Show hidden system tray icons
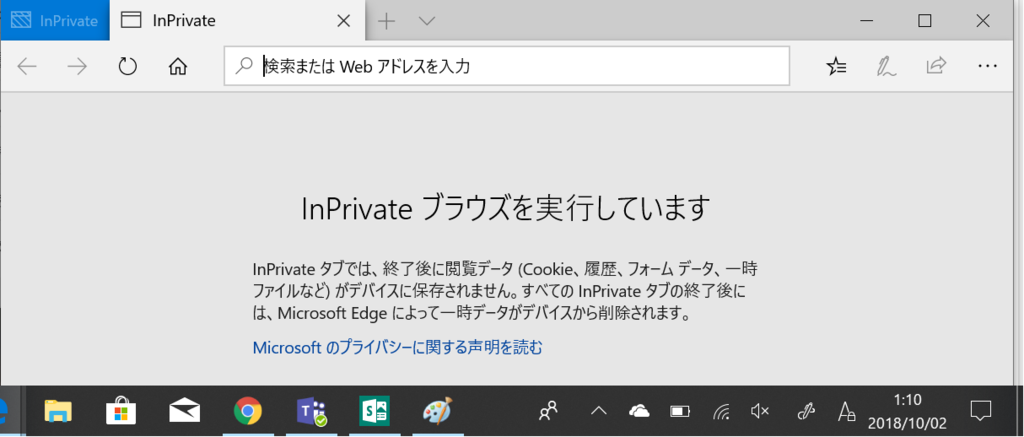 (x=599, y=411)
